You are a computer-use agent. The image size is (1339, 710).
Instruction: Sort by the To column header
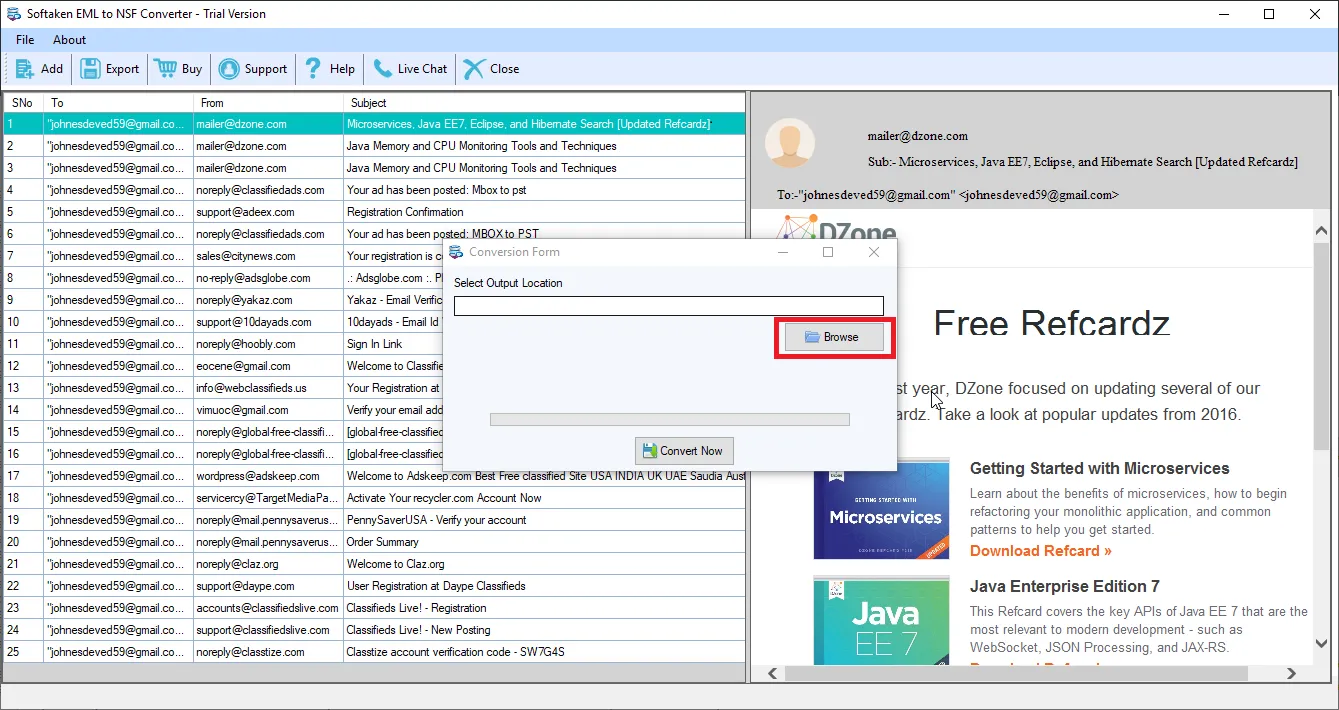coord(118,103)
